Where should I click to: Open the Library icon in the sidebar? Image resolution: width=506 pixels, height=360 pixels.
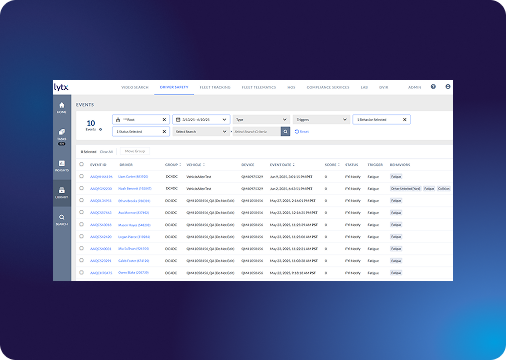click(62, 193)
